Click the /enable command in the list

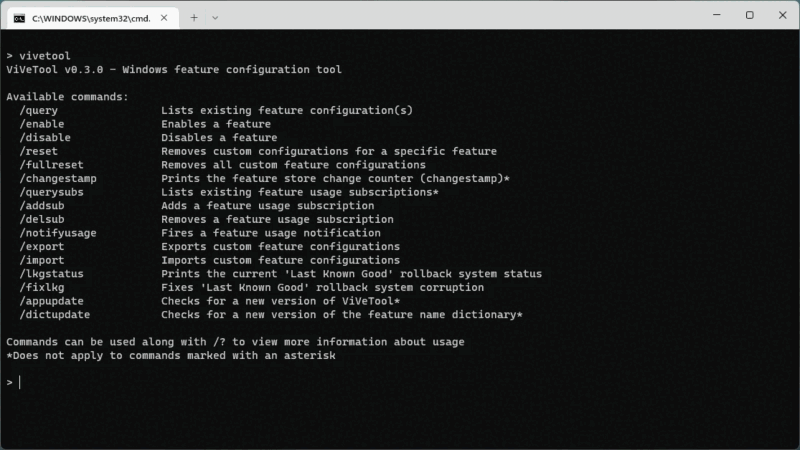tap(41, 124)
